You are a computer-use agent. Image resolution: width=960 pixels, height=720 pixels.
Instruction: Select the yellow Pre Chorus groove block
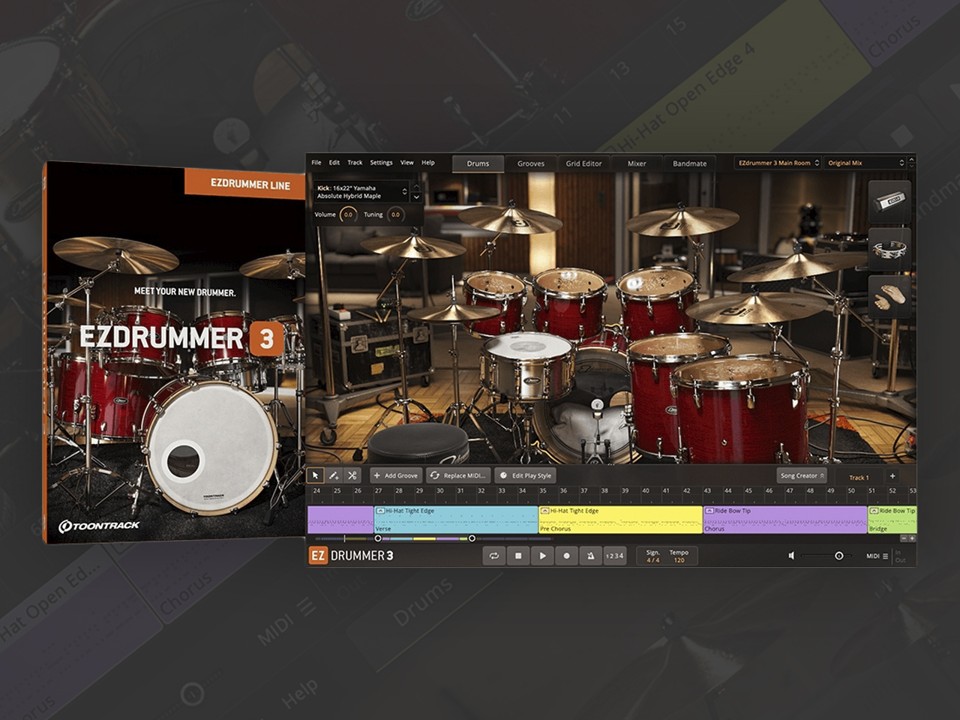(x=620, y=520)
